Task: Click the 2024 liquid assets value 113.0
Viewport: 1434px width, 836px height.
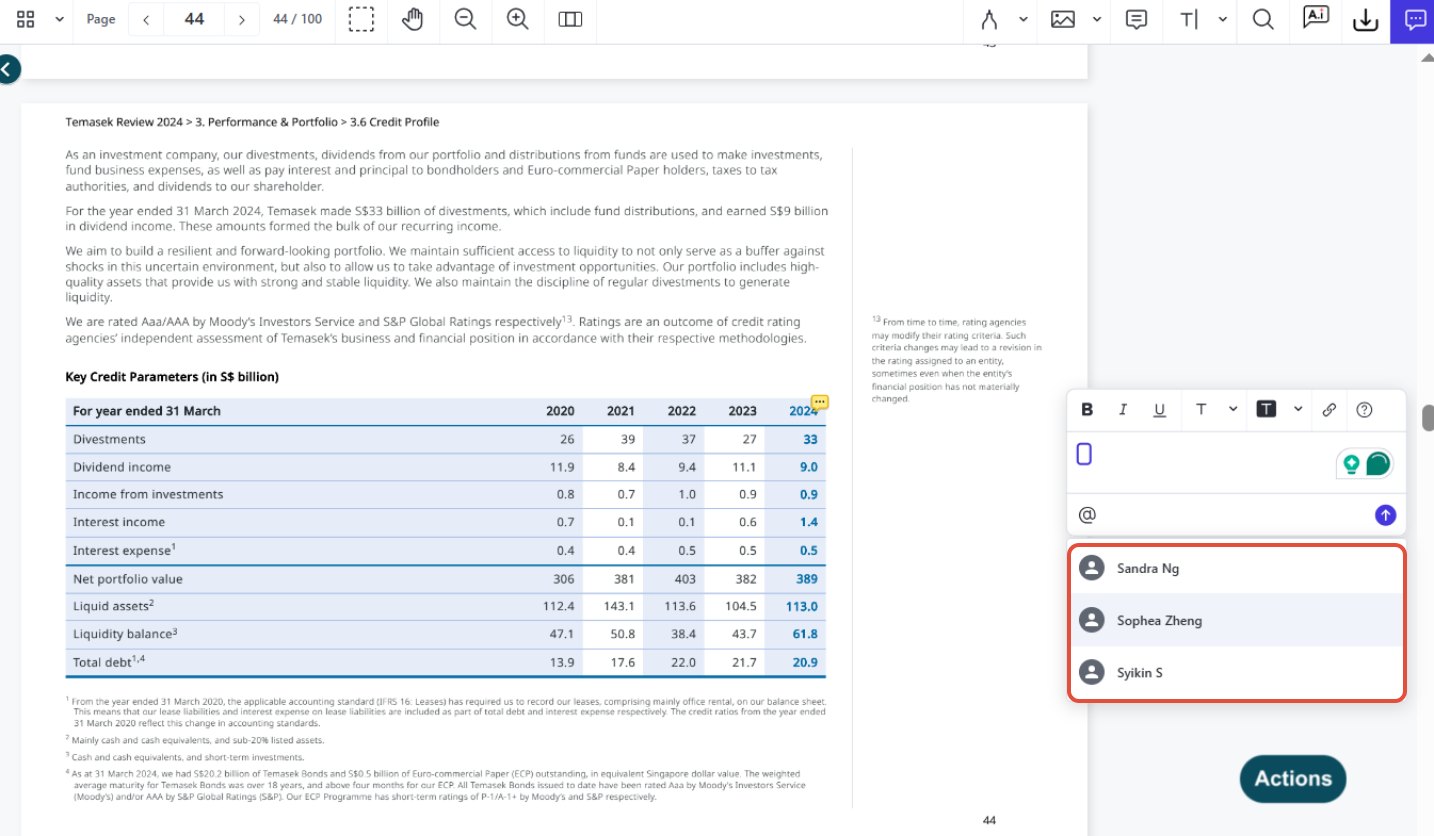Action: [802, 606]
